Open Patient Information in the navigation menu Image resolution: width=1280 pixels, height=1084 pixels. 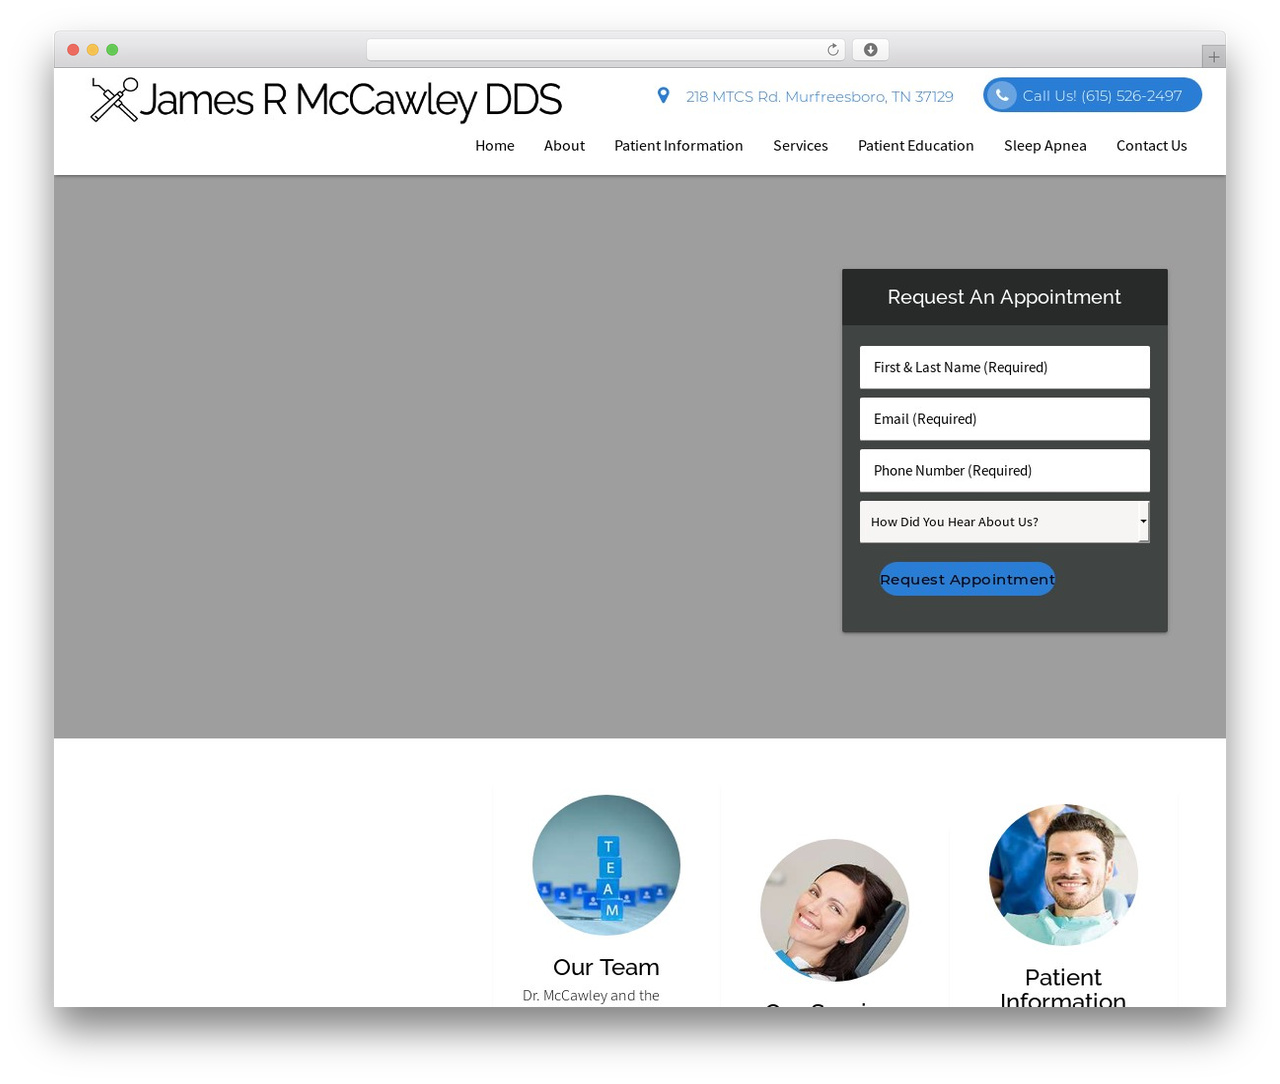point(678,146)
